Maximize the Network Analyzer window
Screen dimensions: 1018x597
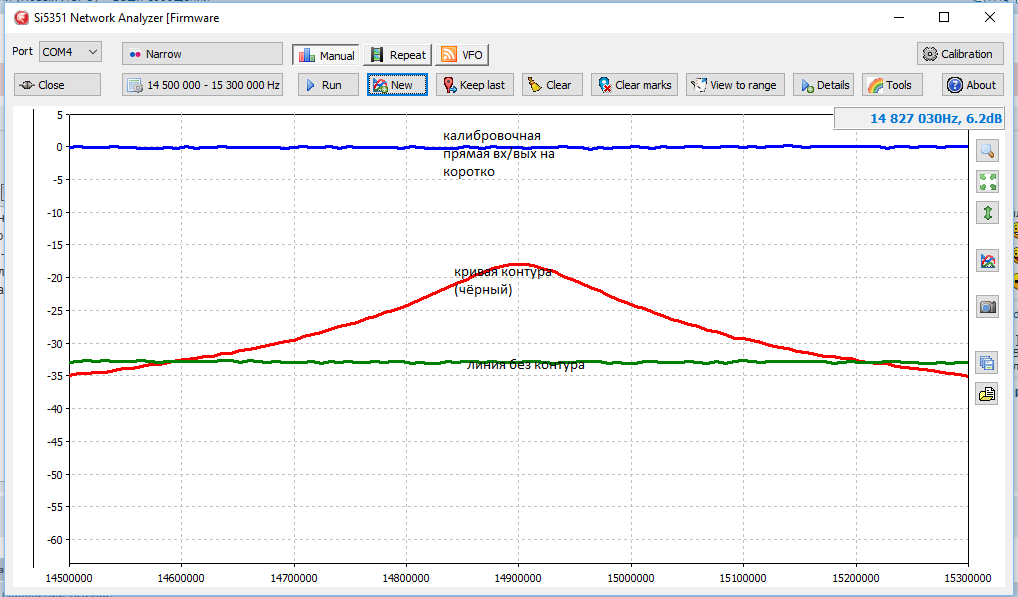tap(944, 18)
